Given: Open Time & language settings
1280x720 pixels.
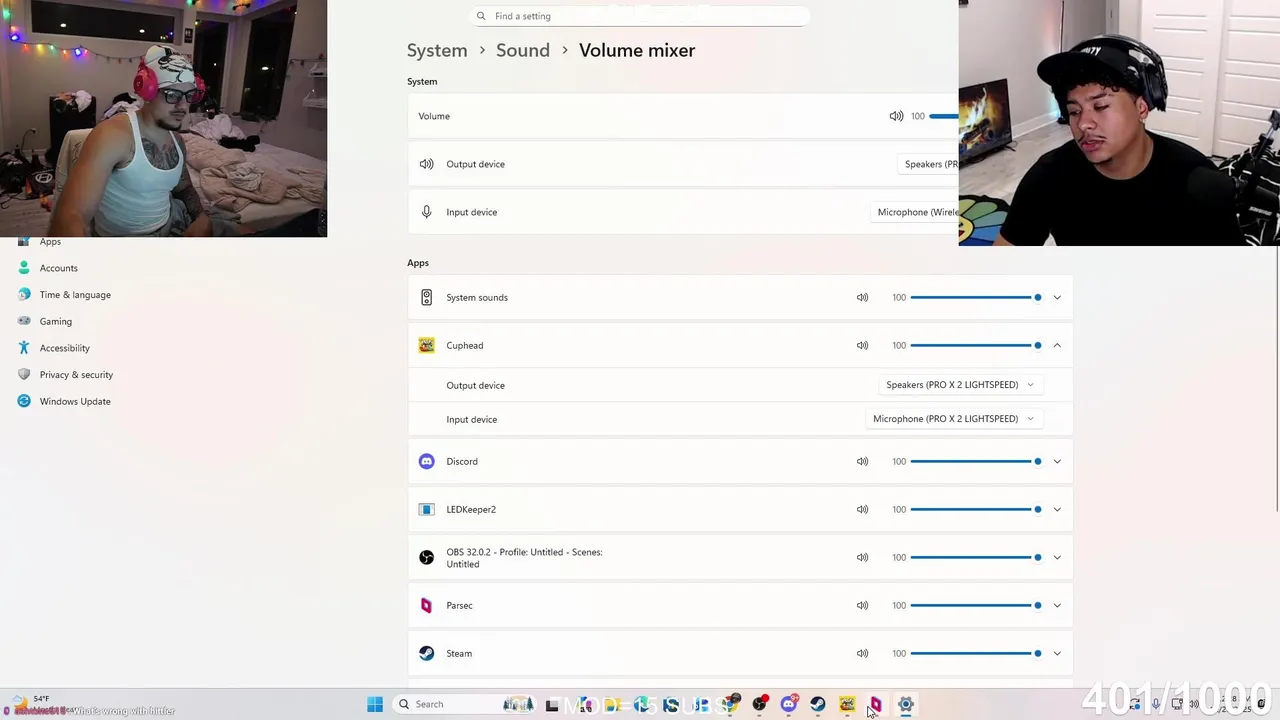Looking at the screenshot, I should [x=75, y=295].
